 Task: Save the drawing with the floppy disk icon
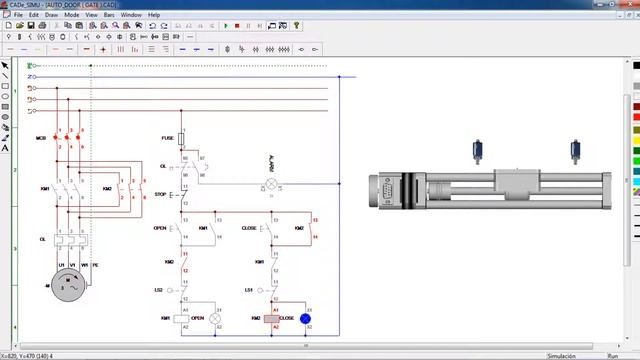[31, 26]
